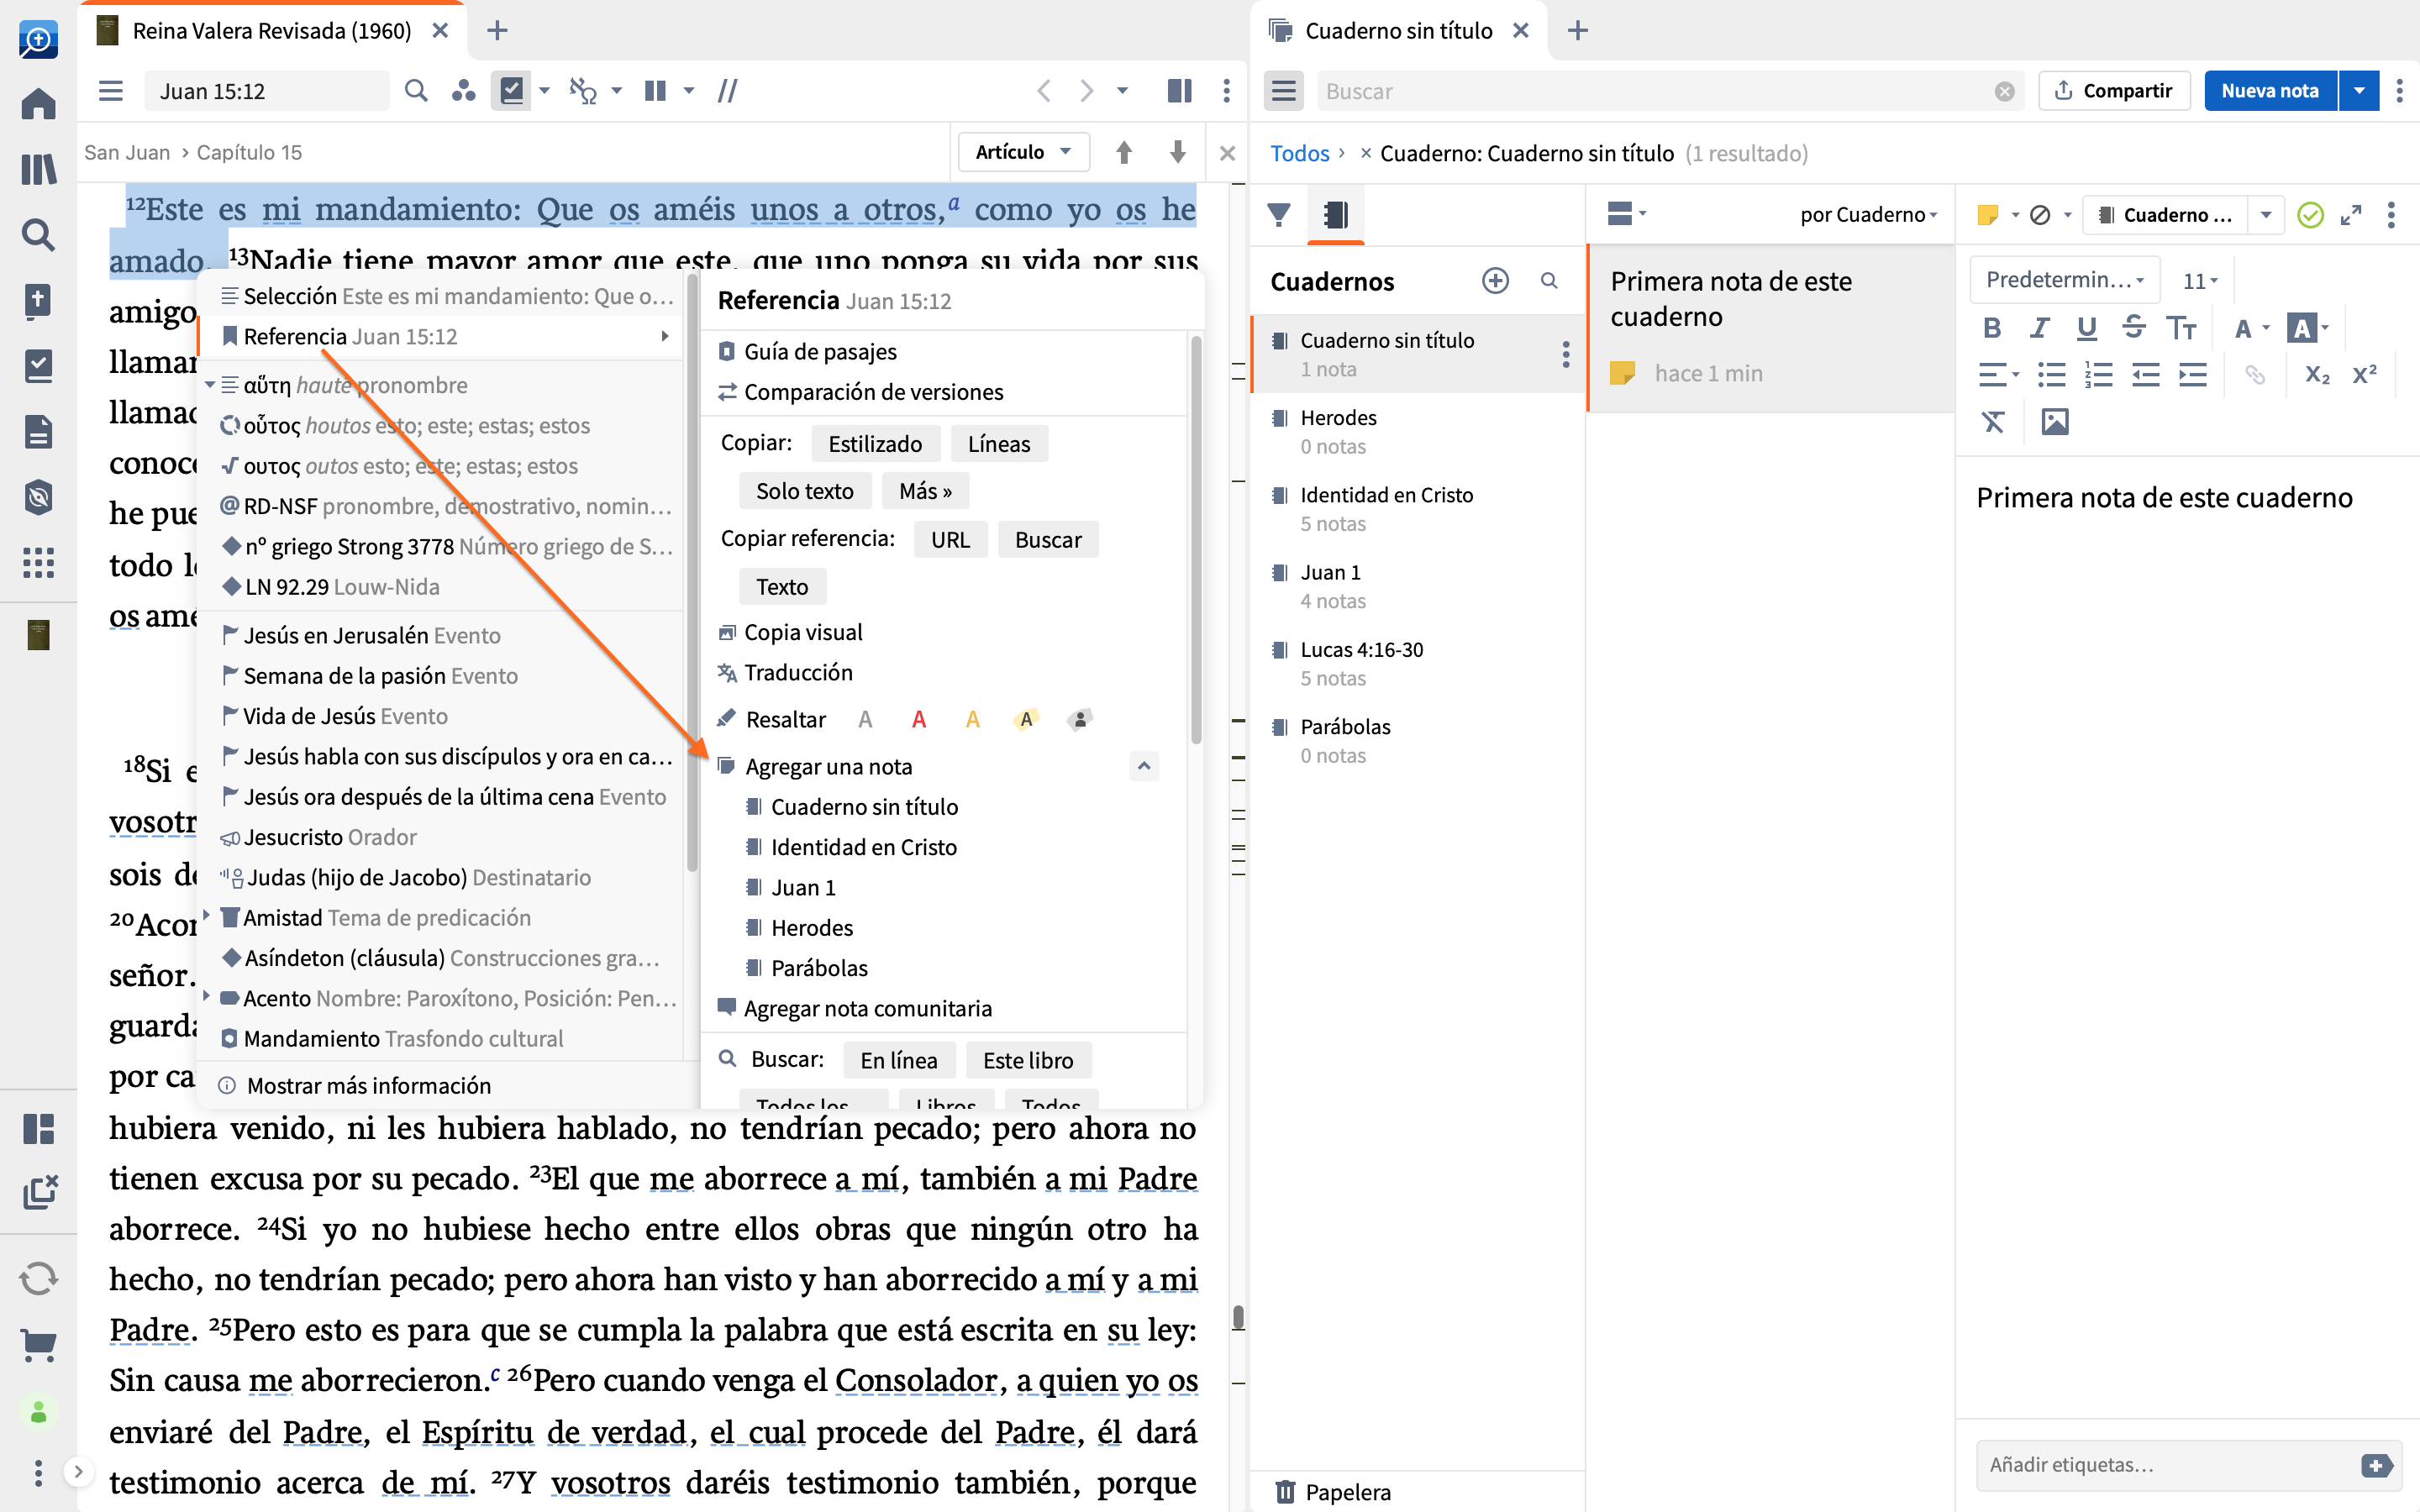Click the Solo texto copy button
The height and width of the screenshot is (1512, 2420).
[805, 490]
